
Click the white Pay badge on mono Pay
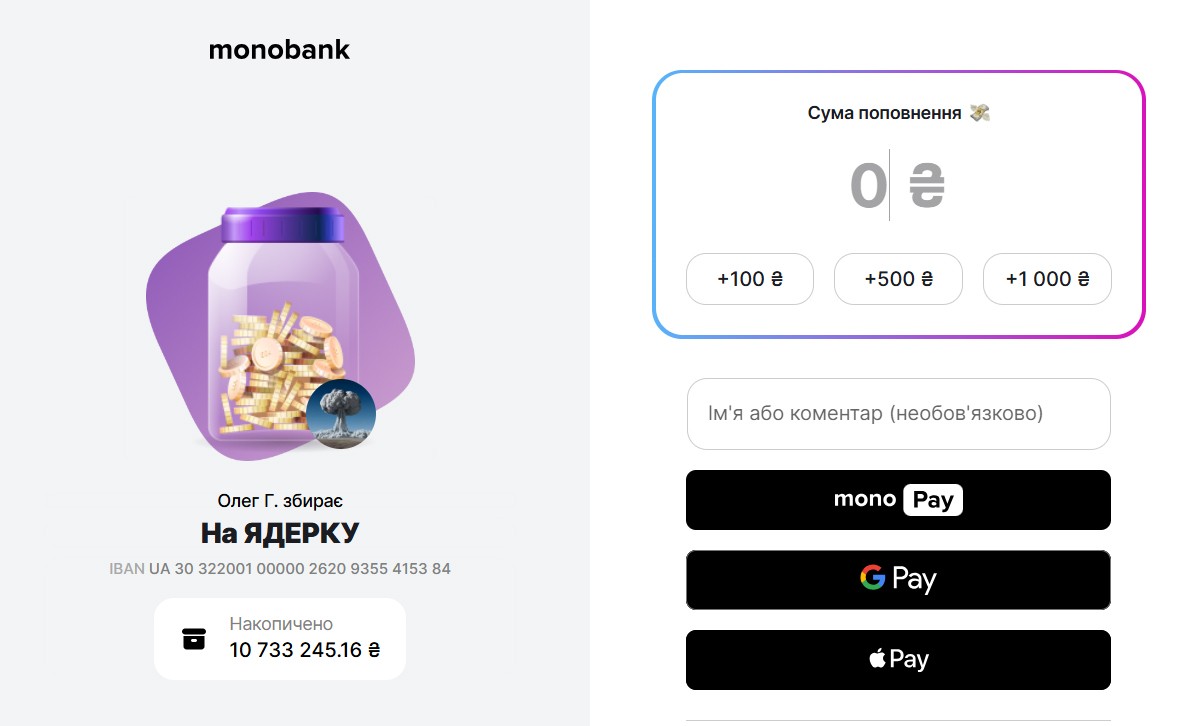click(932, 499)
